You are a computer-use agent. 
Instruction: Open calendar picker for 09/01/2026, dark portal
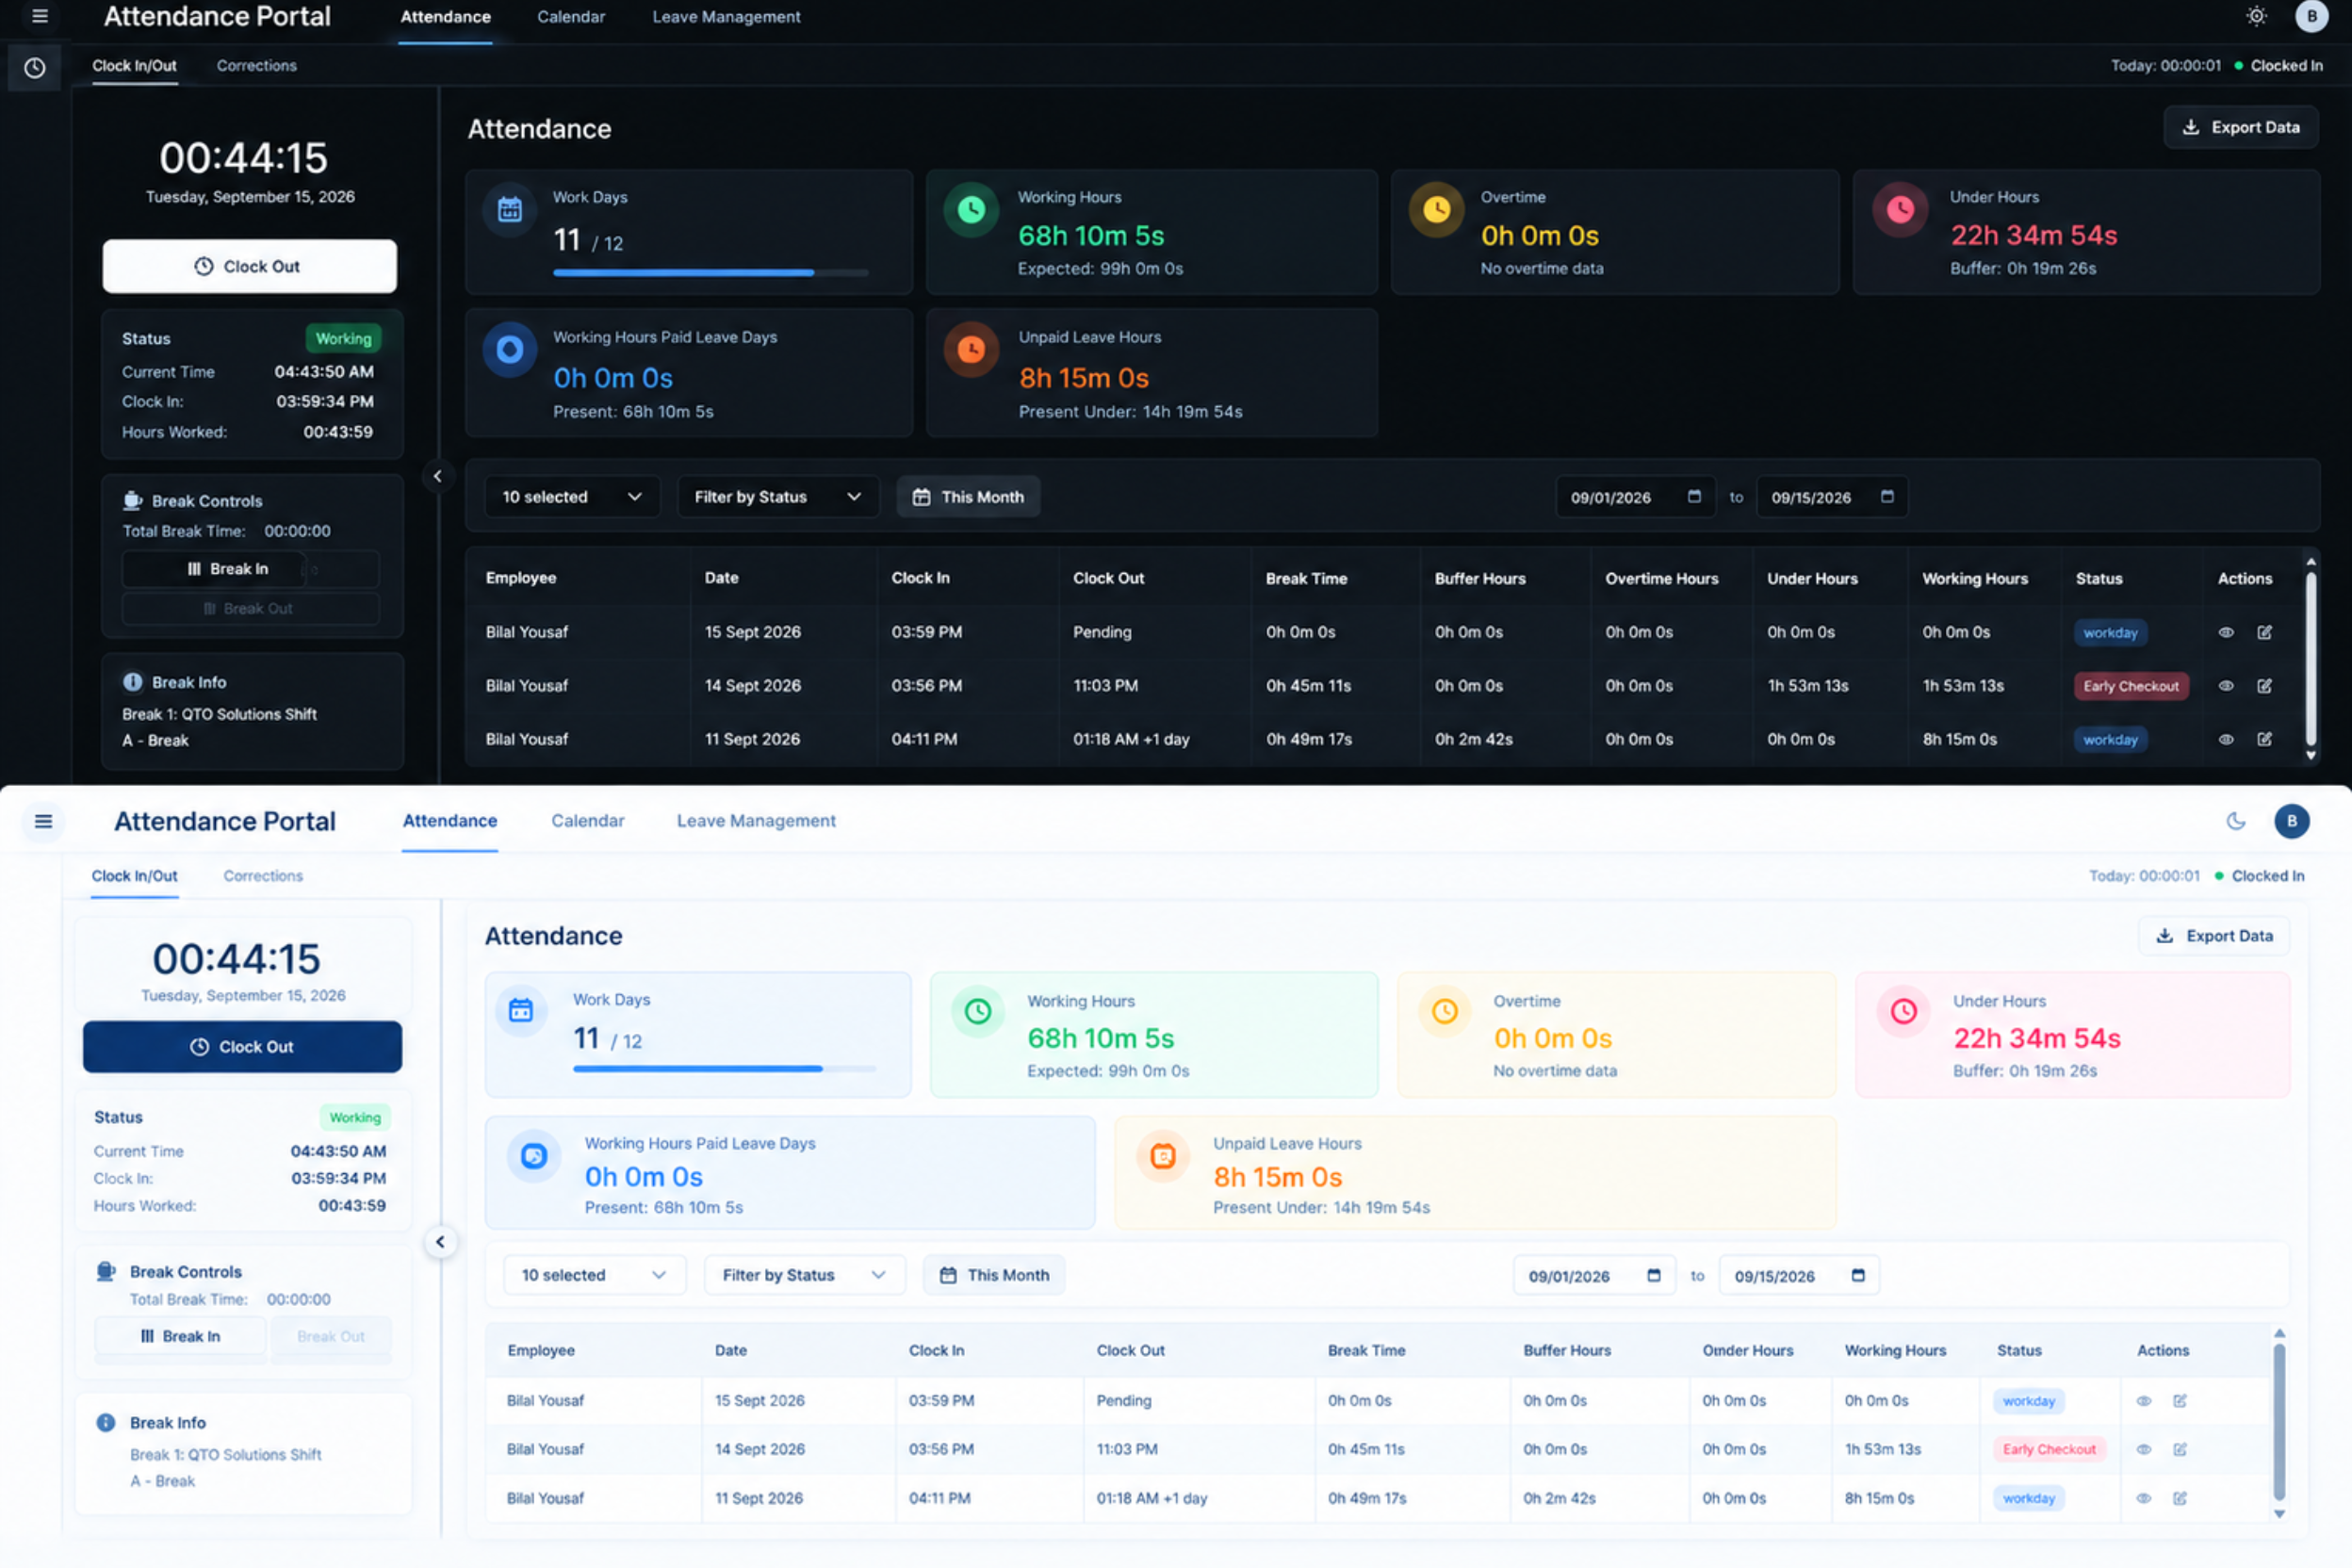[x=1694, y=496]
